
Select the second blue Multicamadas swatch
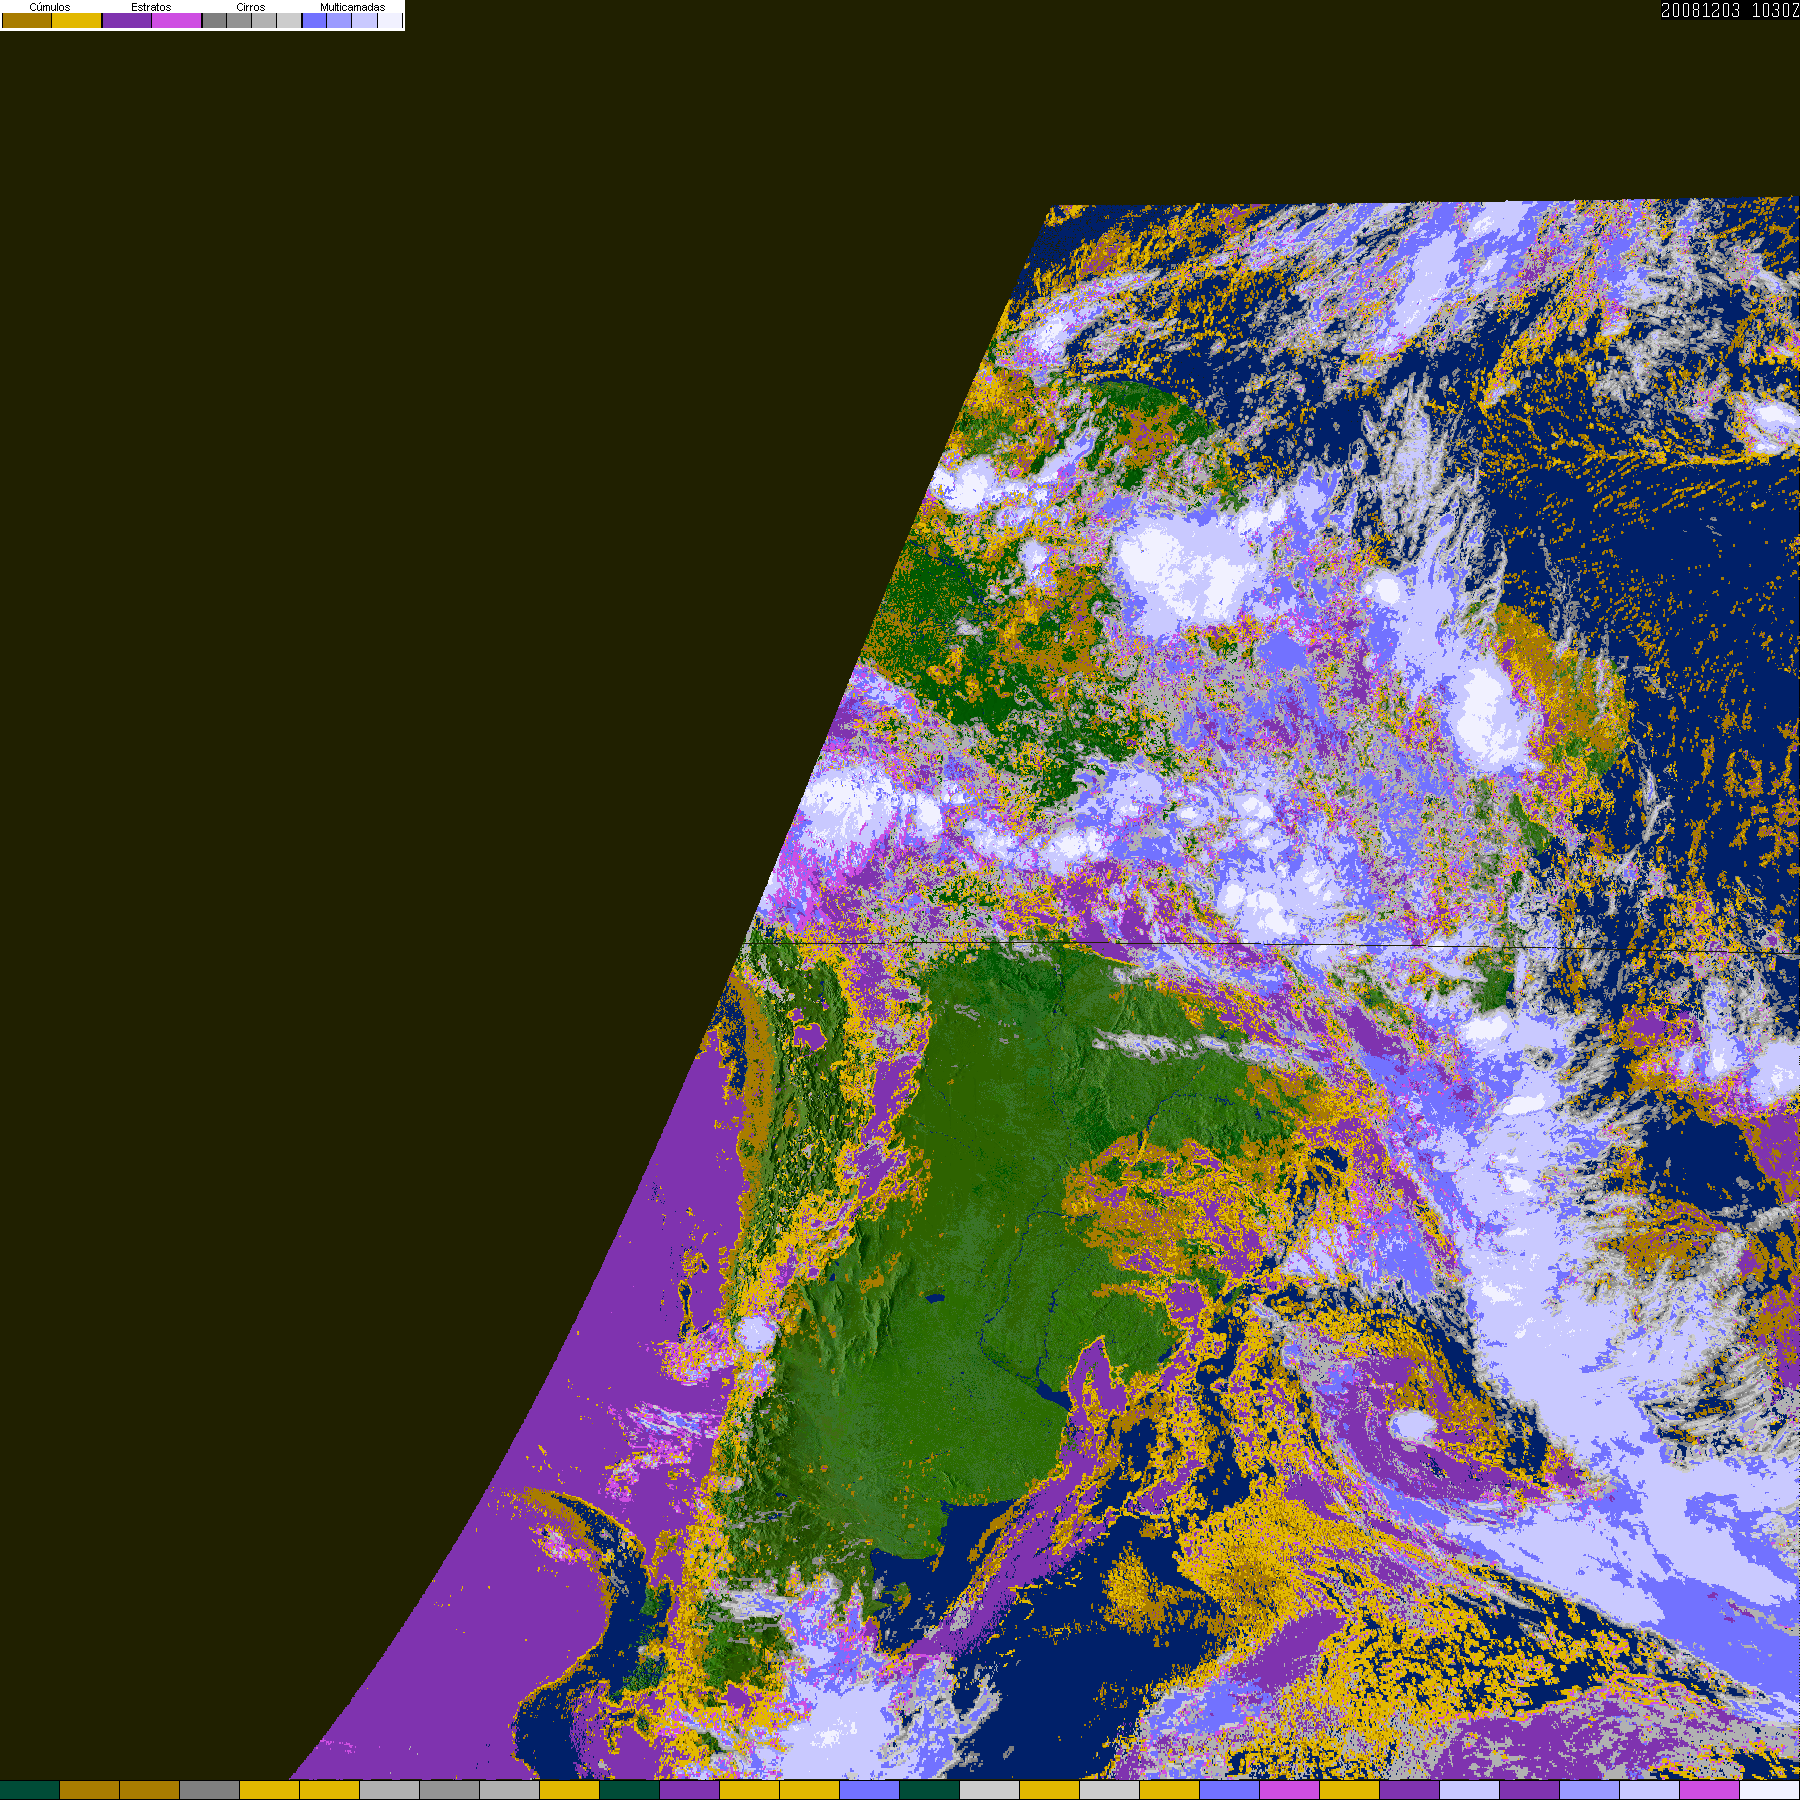pyautogui.click(x=340, y=21)
